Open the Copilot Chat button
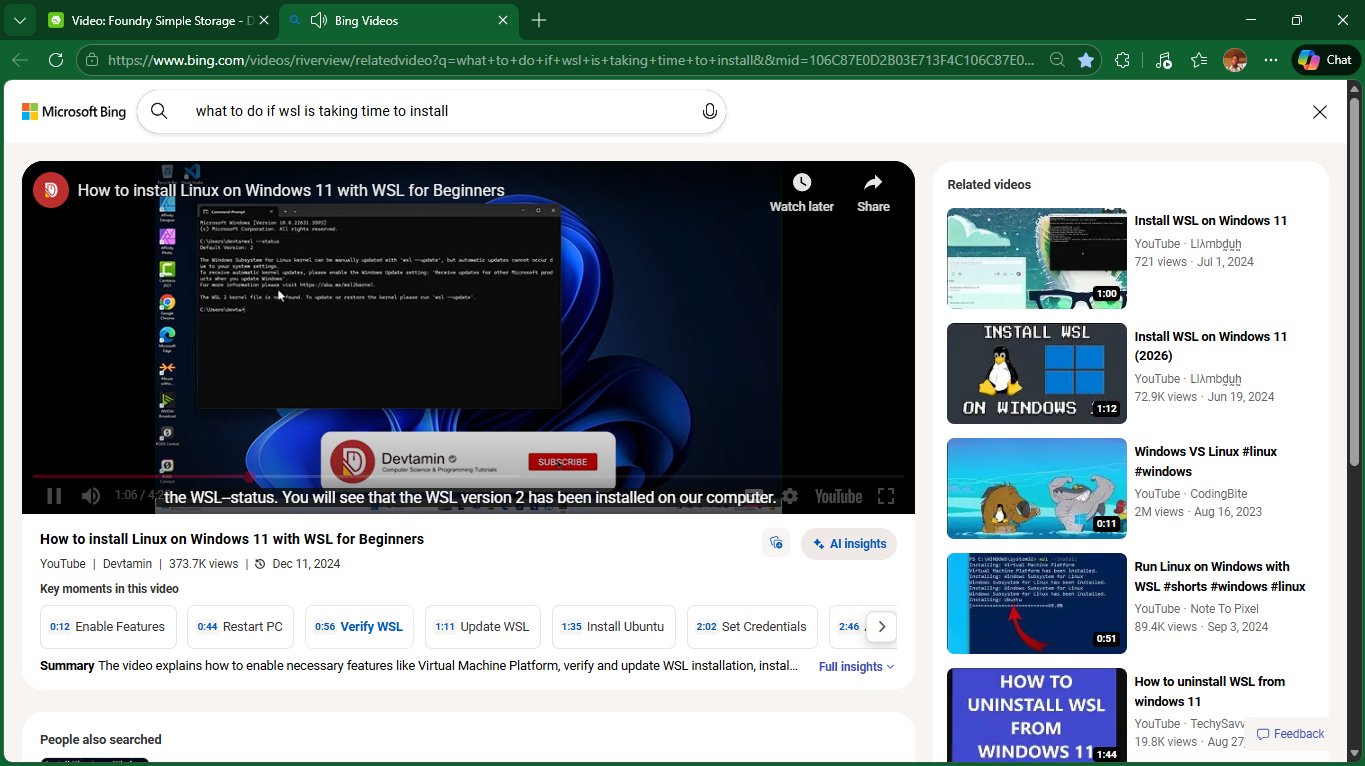The width and height of the screenshot is (1365, 766). tap(1325, 60)
